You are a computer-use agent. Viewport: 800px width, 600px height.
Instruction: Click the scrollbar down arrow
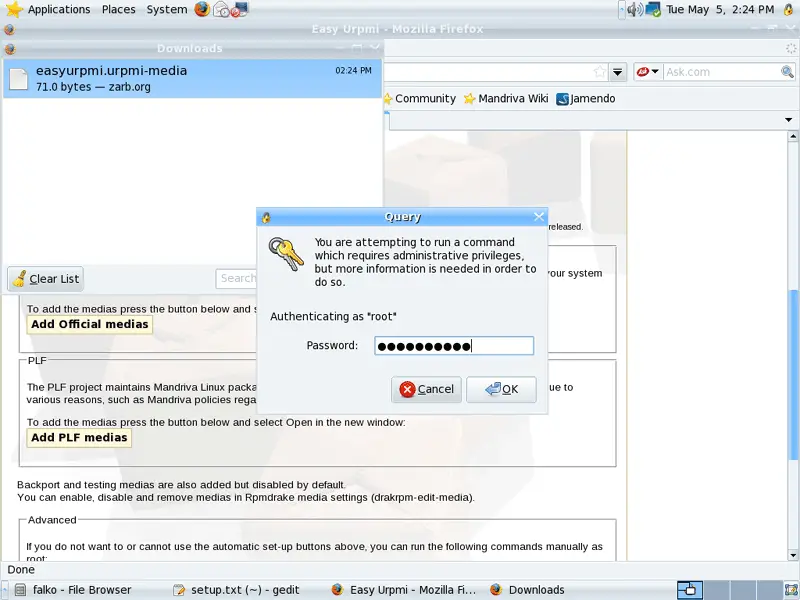[792, 555]
